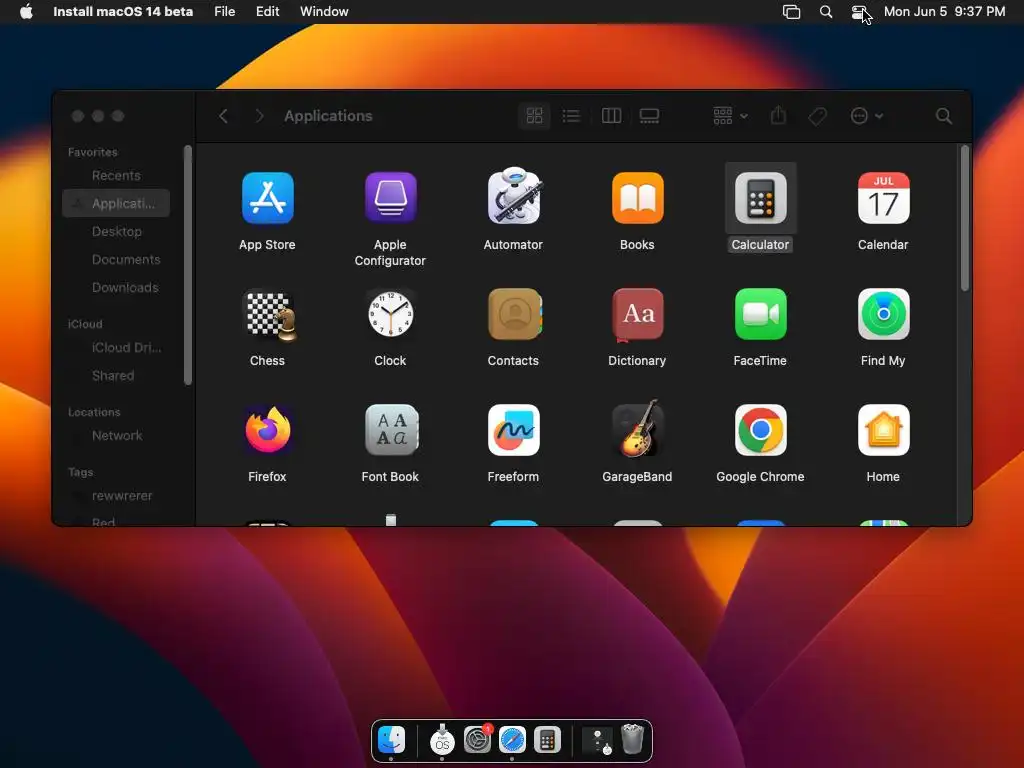Select the Contacts app icon

pyautogui.click(x=515, y=314)
